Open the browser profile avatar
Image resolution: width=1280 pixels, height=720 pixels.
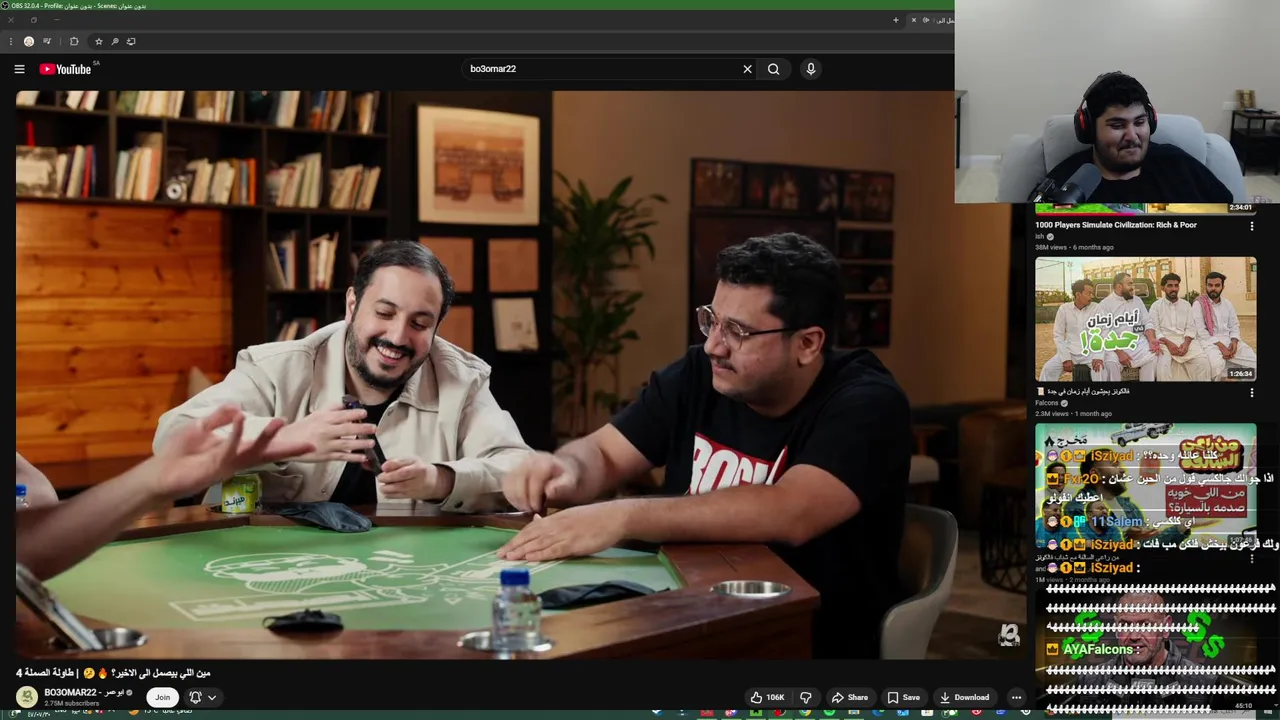(28, 41)
